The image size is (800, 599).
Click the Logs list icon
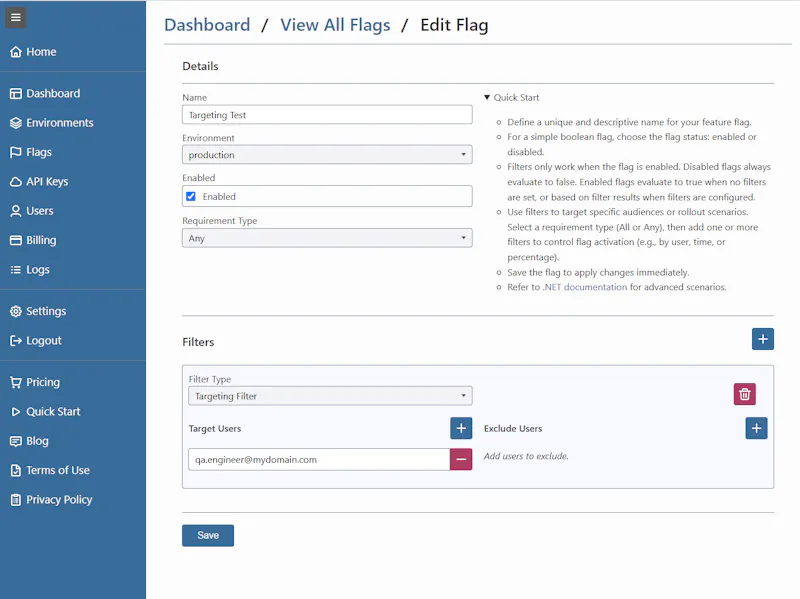16,270
